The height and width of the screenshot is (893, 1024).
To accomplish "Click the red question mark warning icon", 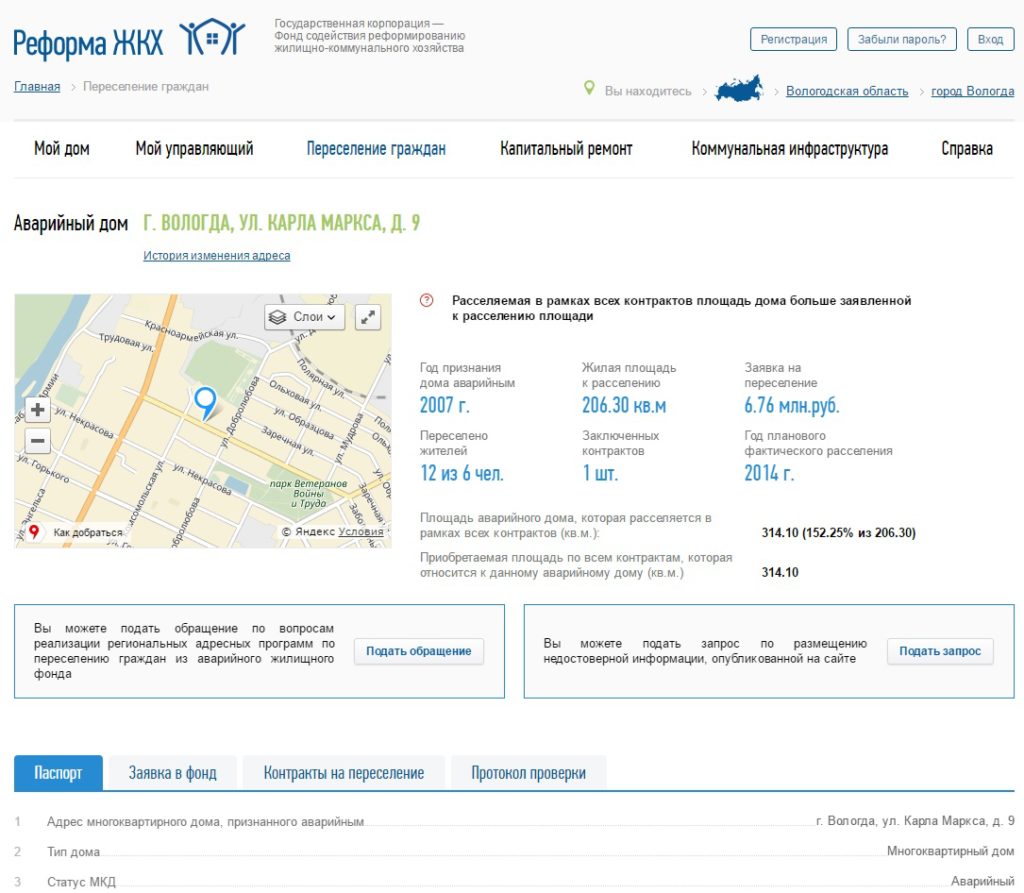I will point(427,300).
